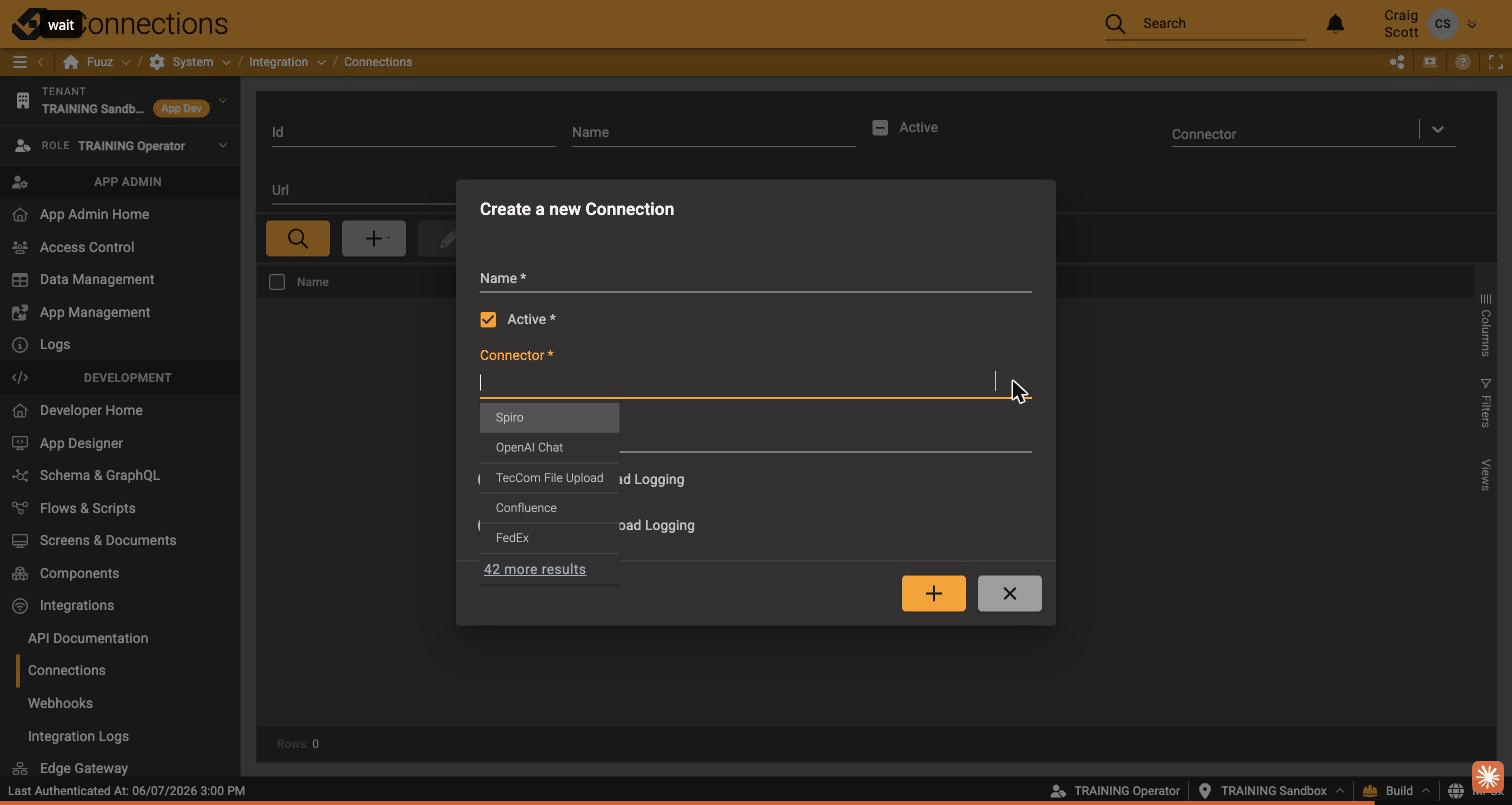
Task: Click the Components sidebar icon
Action: [20, 573]
